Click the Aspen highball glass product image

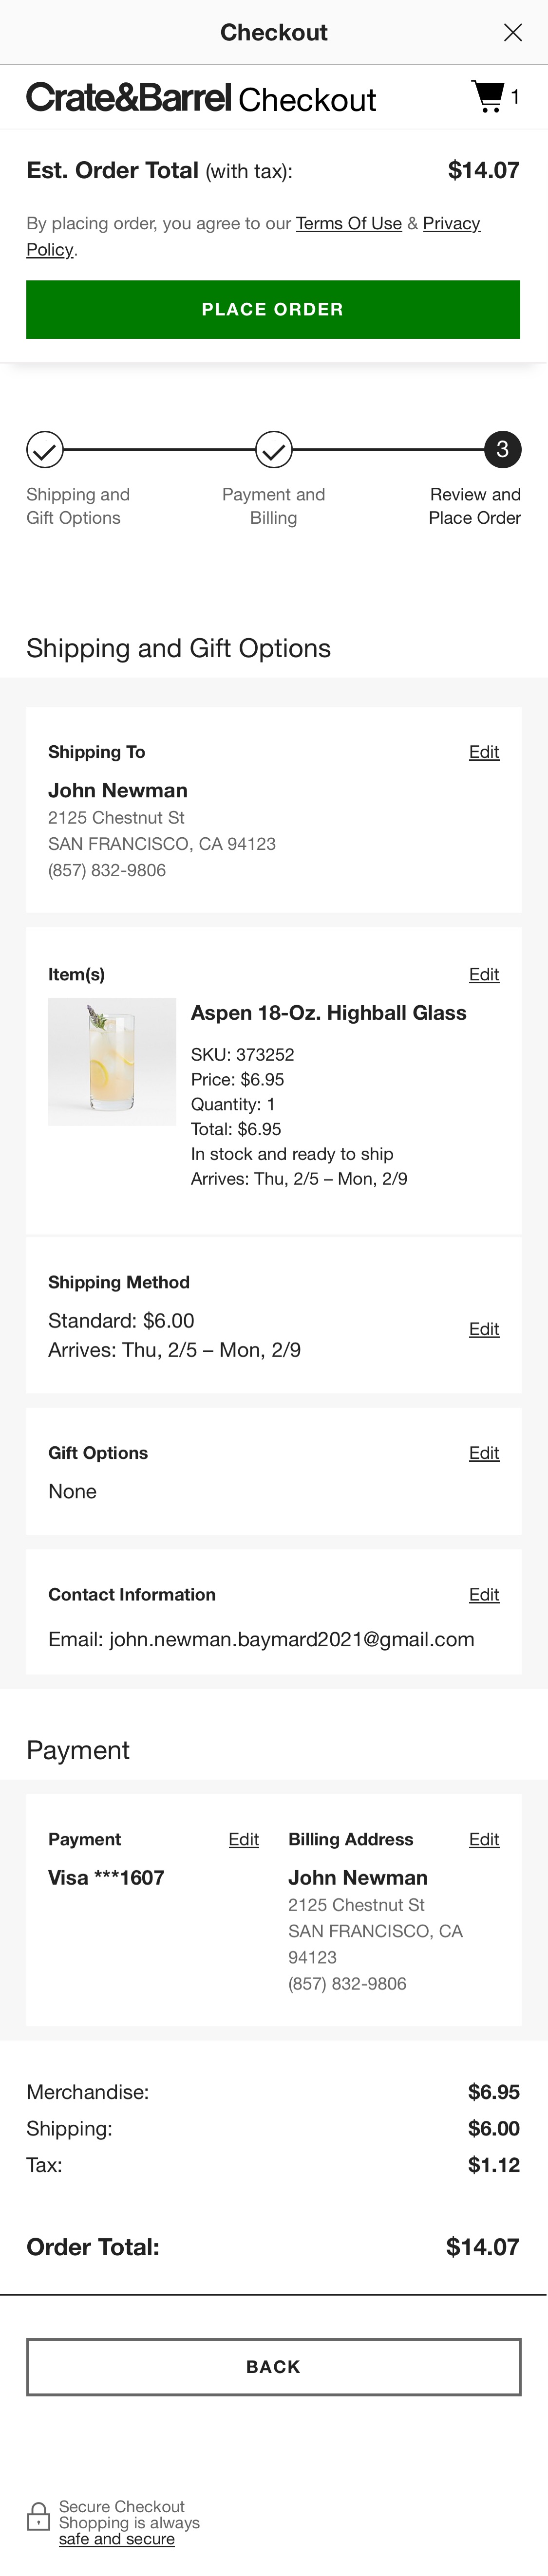point(112,1062)
